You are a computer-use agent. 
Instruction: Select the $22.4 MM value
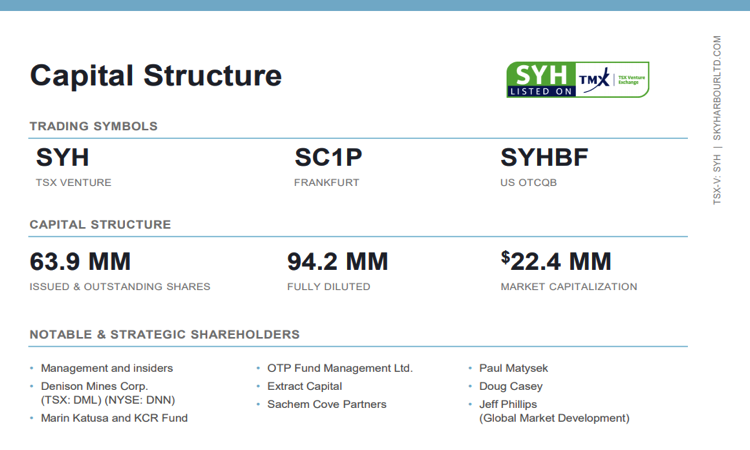(x=556, y=261)
